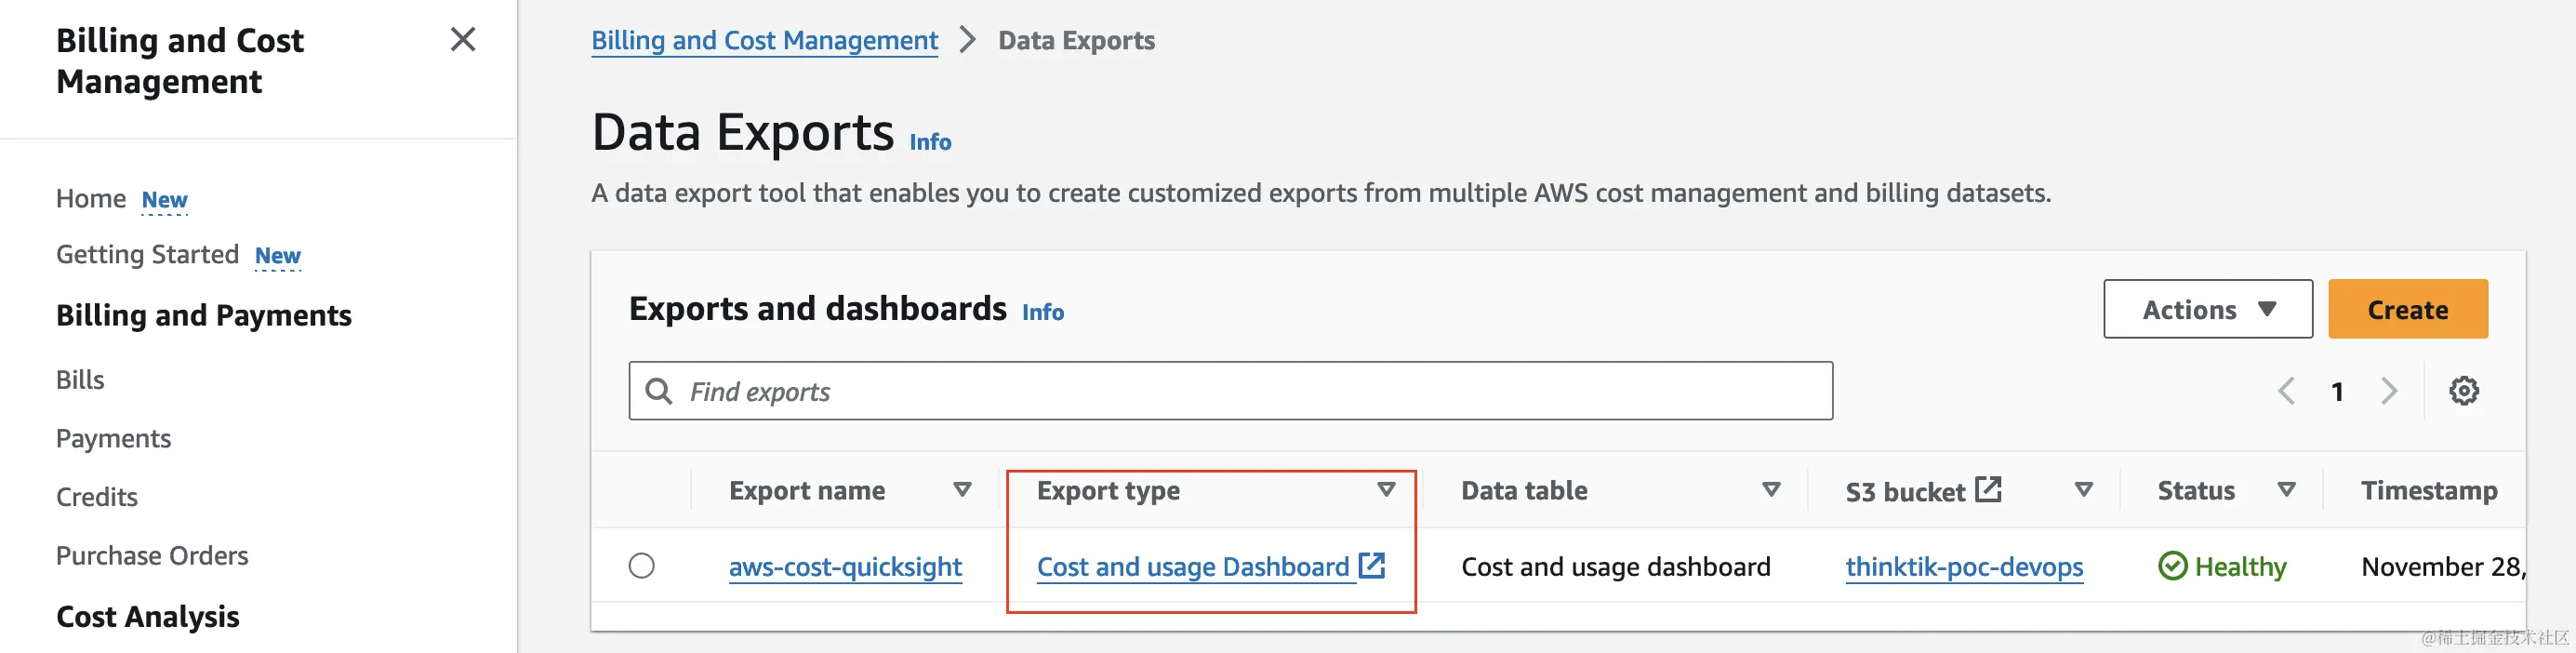2576x653 pixels.
Task: Click the Healthy status text
Action: (2240, 567)
